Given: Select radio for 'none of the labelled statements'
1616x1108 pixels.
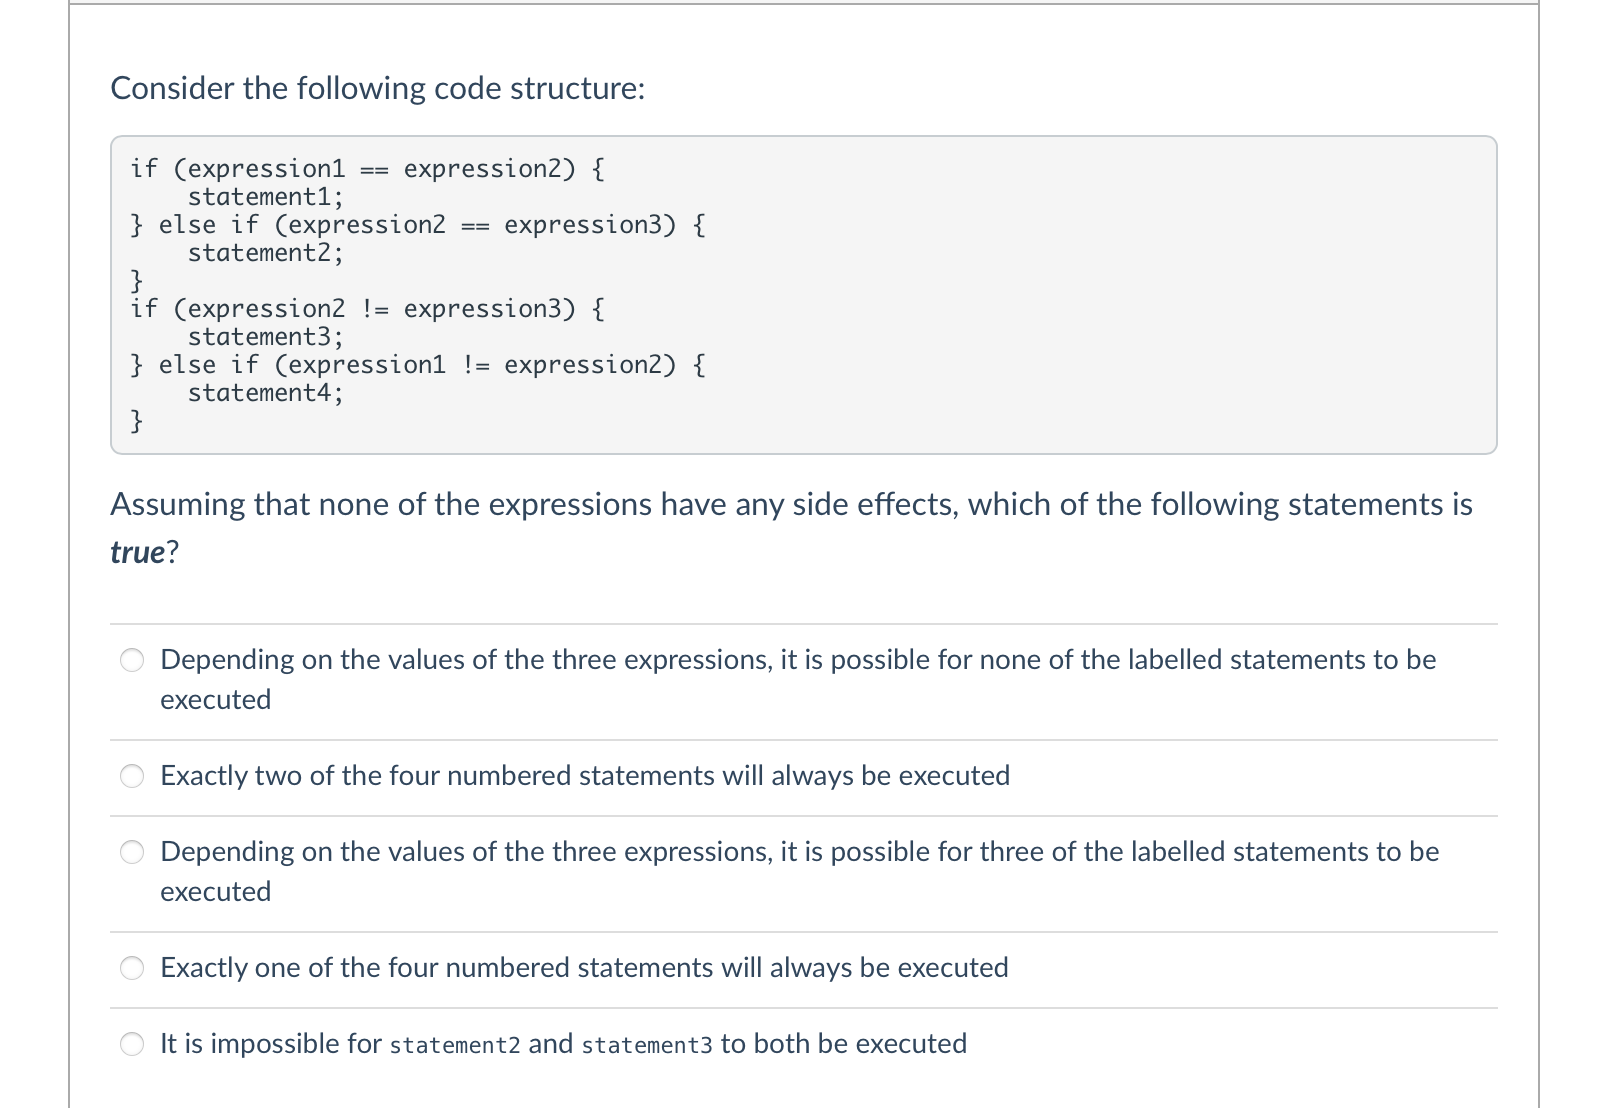Looking at the screenshot, I should click(x=133, y=660).
